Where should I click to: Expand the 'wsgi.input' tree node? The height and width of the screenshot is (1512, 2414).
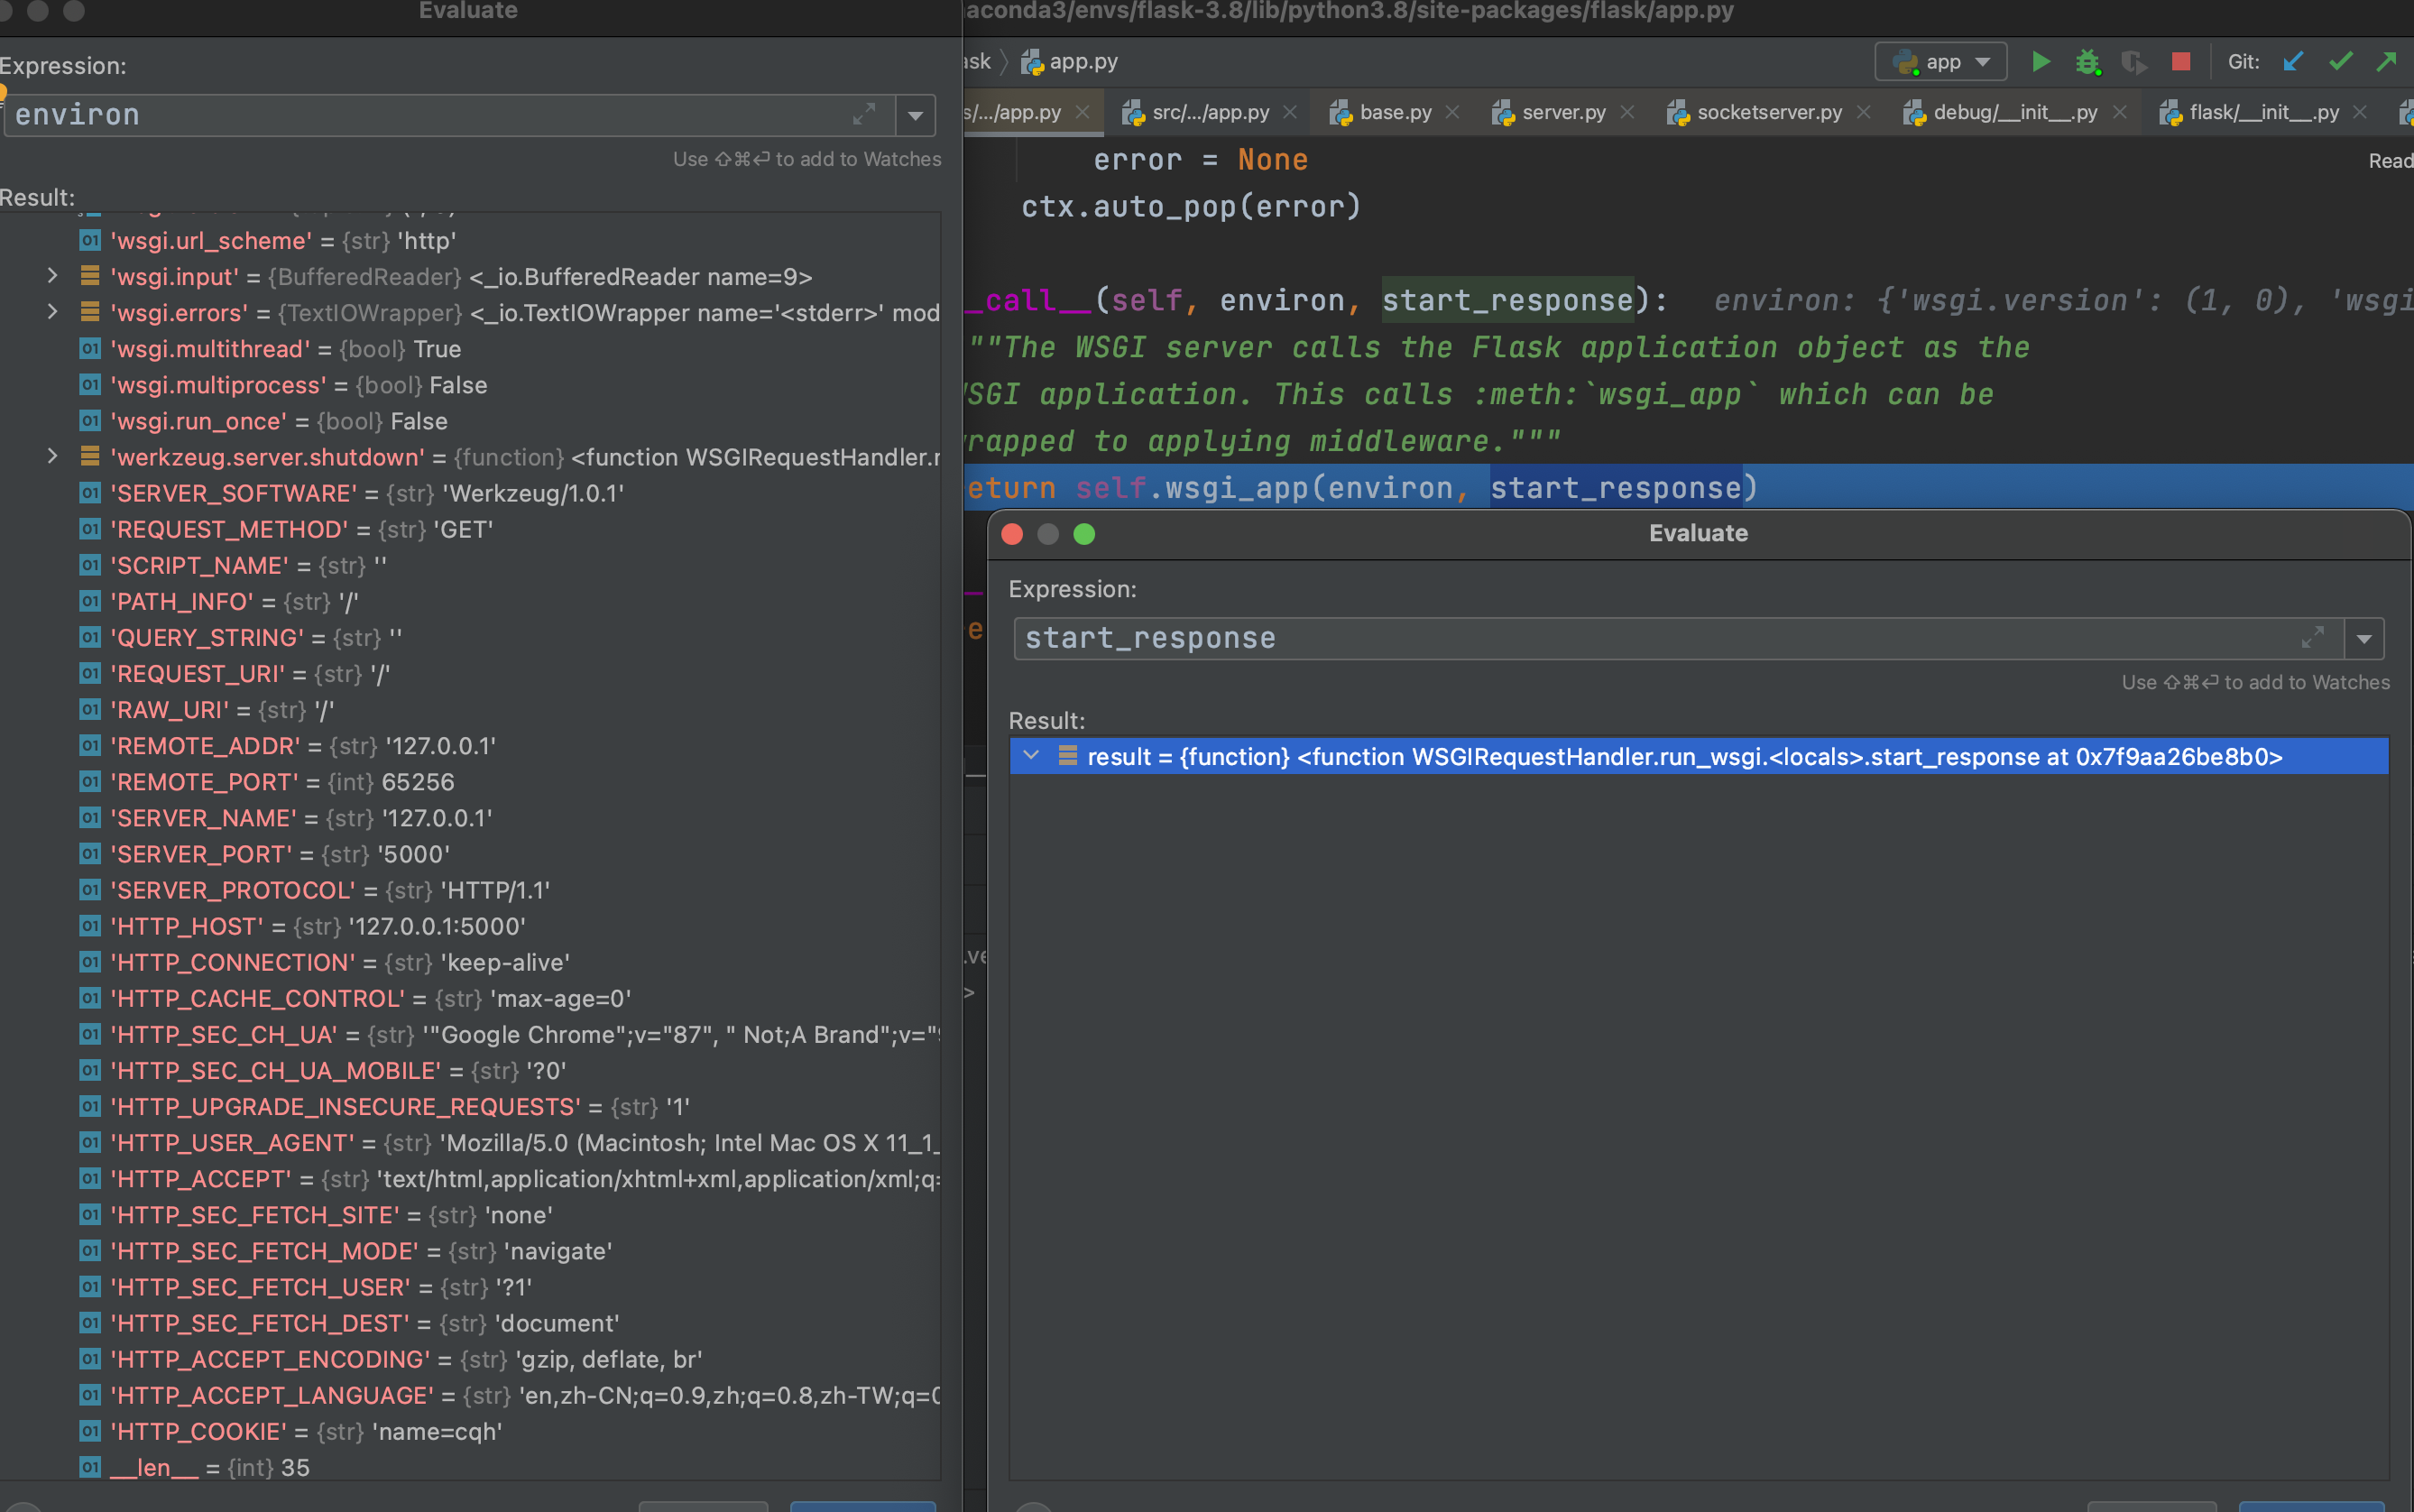(x=53, y=276)
